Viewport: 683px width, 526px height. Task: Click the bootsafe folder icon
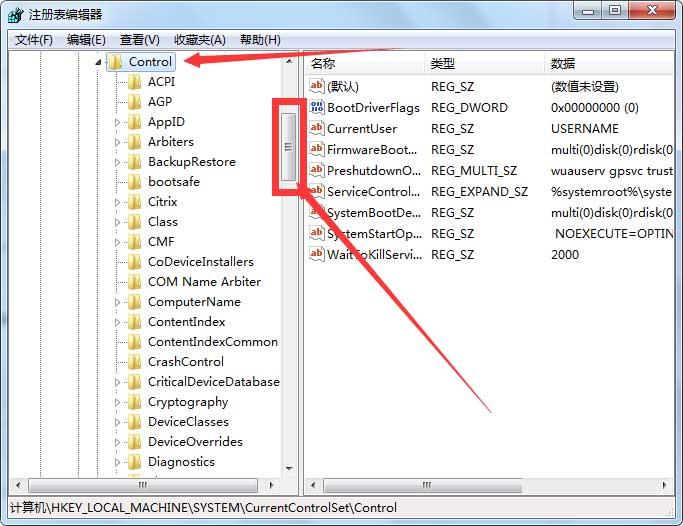[135, 182]
